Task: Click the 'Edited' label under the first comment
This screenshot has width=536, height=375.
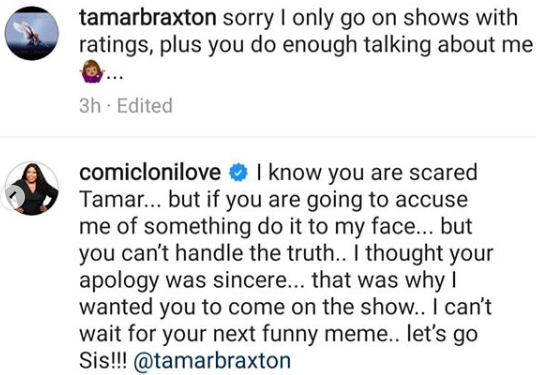Action: click(145, 106)
